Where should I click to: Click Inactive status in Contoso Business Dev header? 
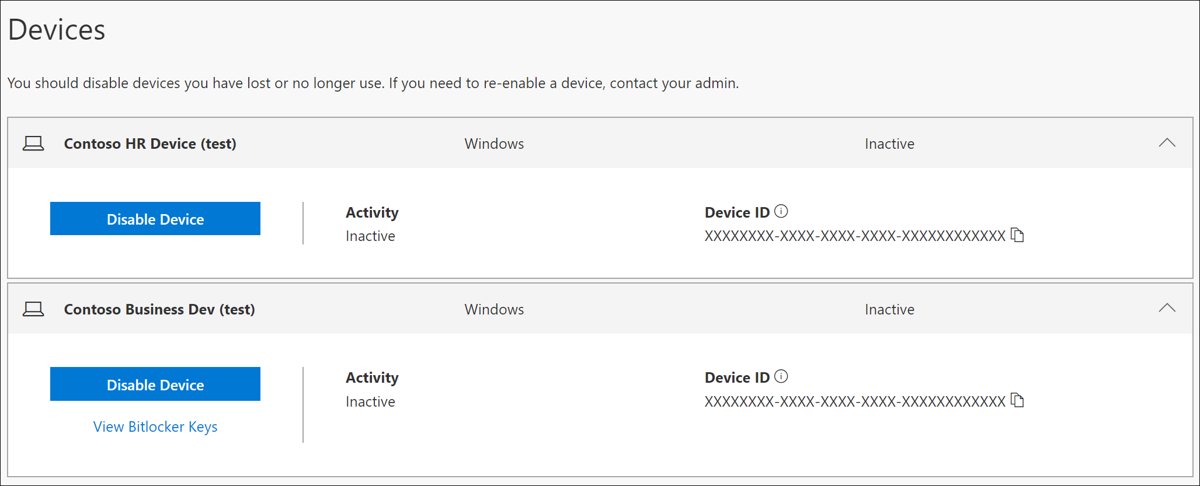point(890,310)
